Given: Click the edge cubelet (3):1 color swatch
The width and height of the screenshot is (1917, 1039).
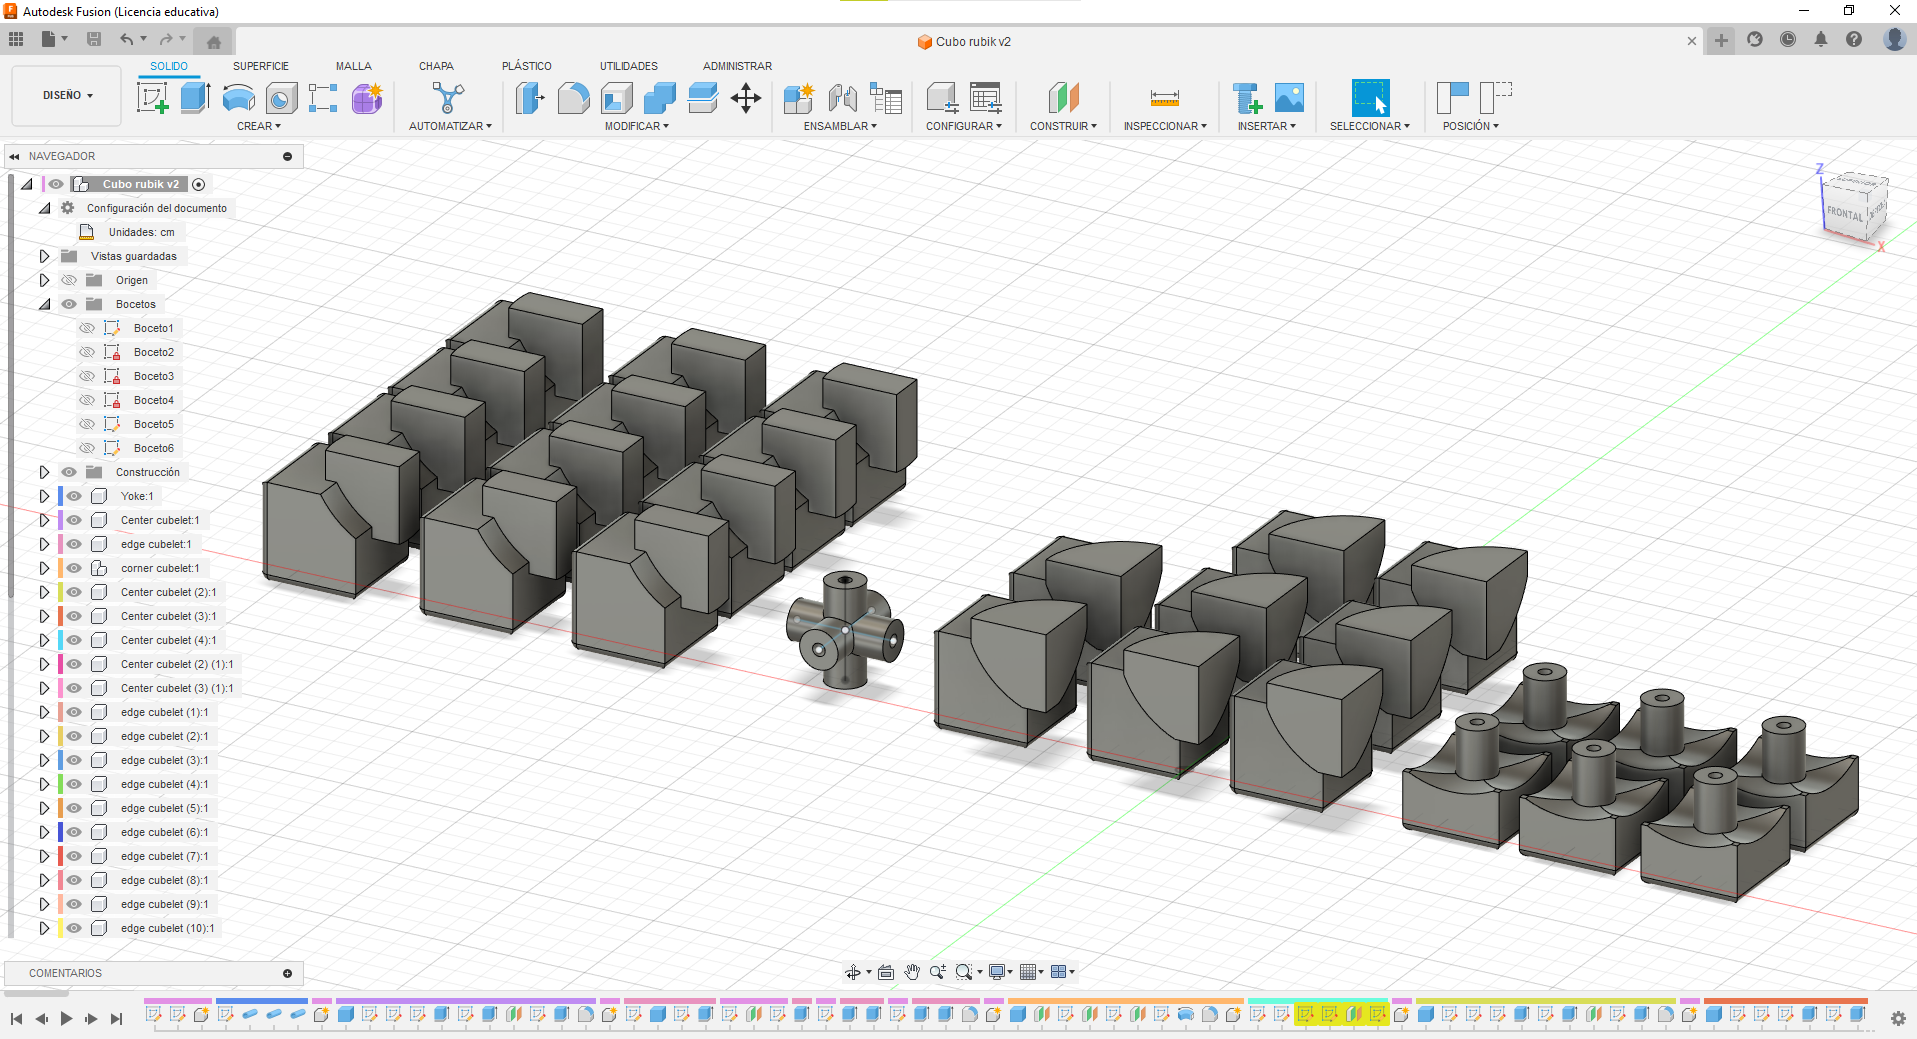Looking at the screenshot, I should click(x=61, y=760).
